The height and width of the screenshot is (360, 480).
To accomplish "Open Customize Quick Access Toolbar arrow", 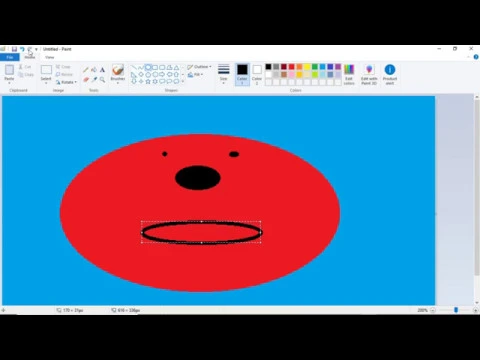I will click(x=36, y=49).
